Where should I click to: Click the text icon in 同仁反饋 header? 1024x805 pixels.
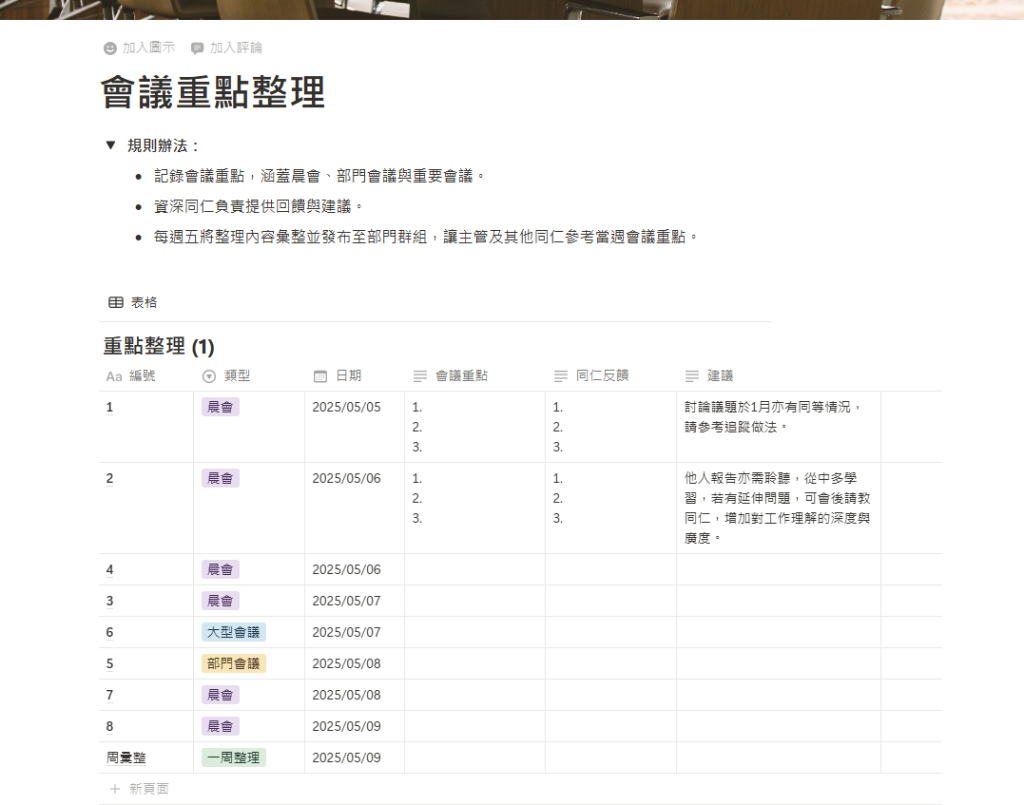click(x=560, y=376)
